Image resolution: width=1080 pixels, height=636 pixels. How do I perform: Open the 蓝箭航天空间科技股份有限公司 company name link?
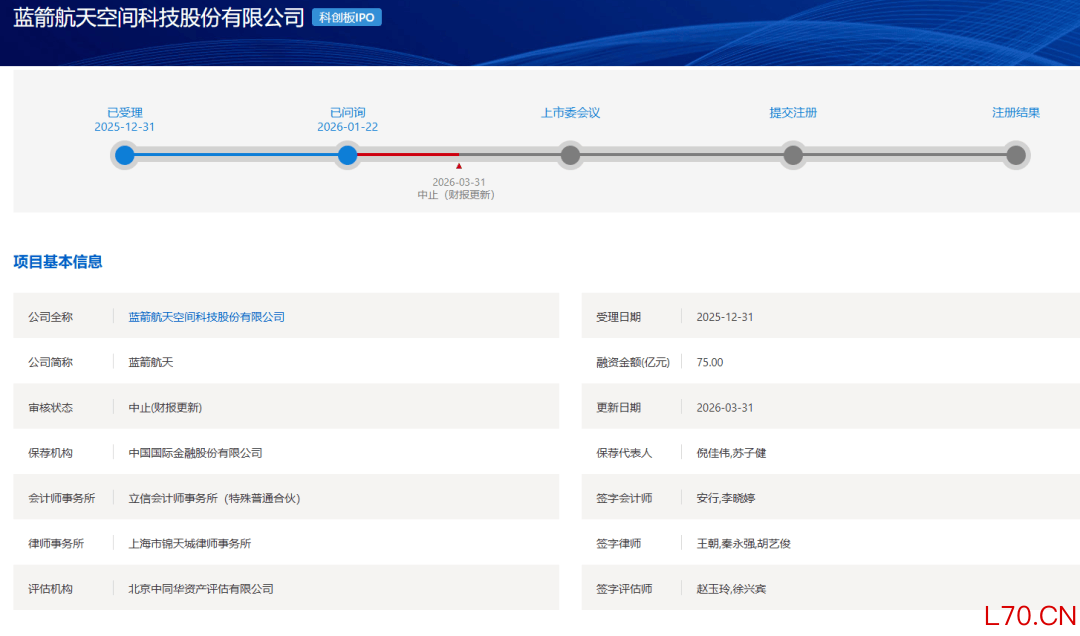pos(207,317)
